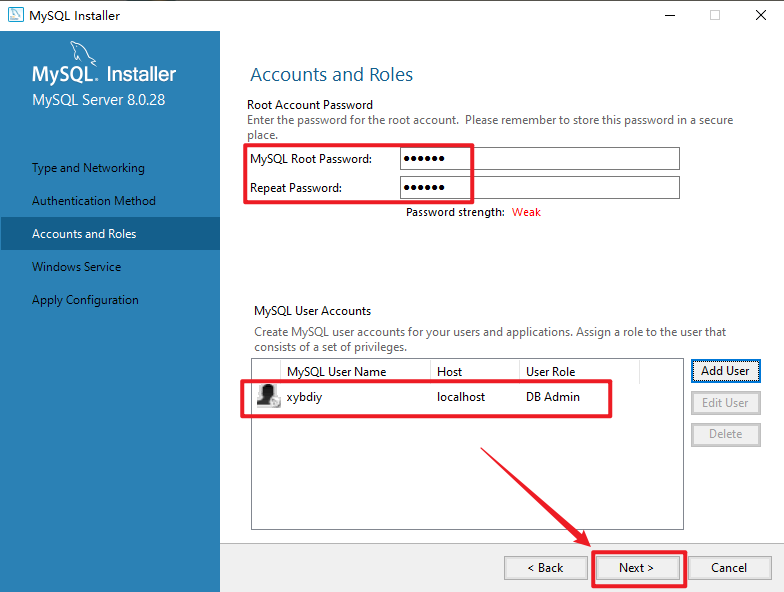Select the User Role column header
Image resolution: width=784 pixels, height=592 pixels.
point(580,372)
